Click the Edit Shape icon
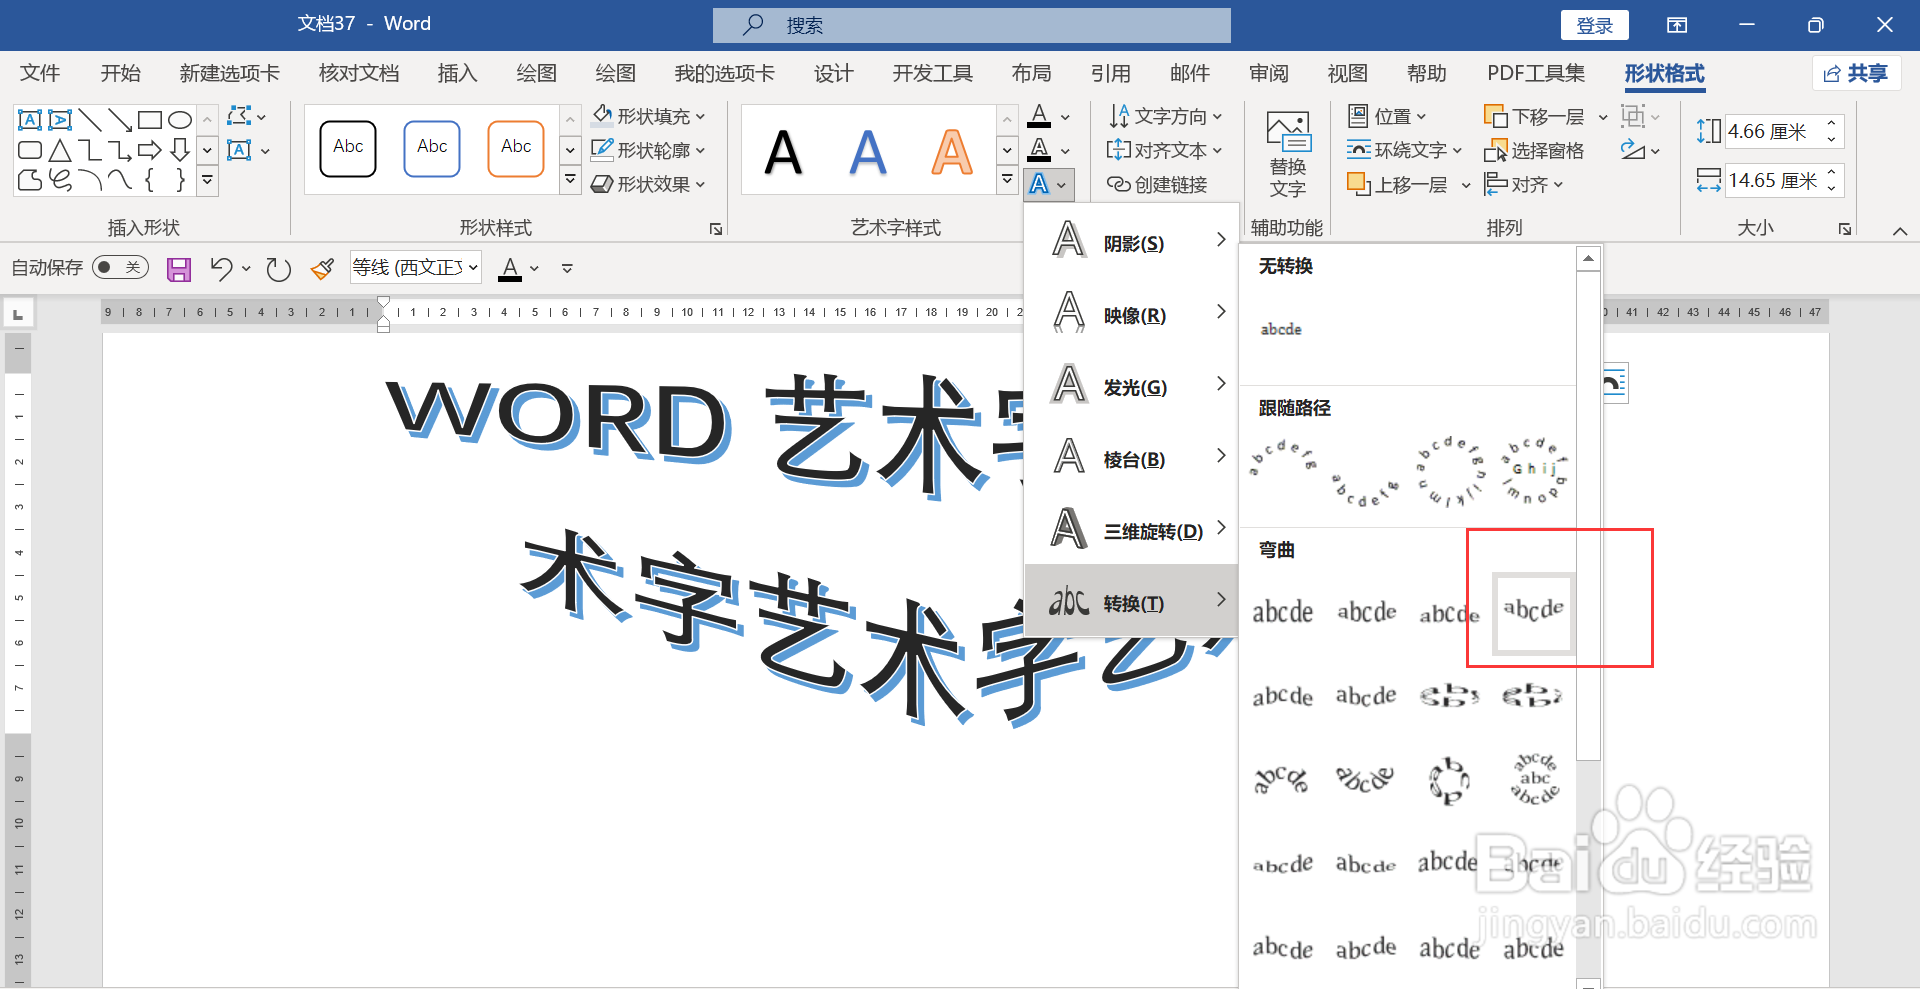Image resolution: width=1920 pixels, height=989 pixels. tap(239, 116)
